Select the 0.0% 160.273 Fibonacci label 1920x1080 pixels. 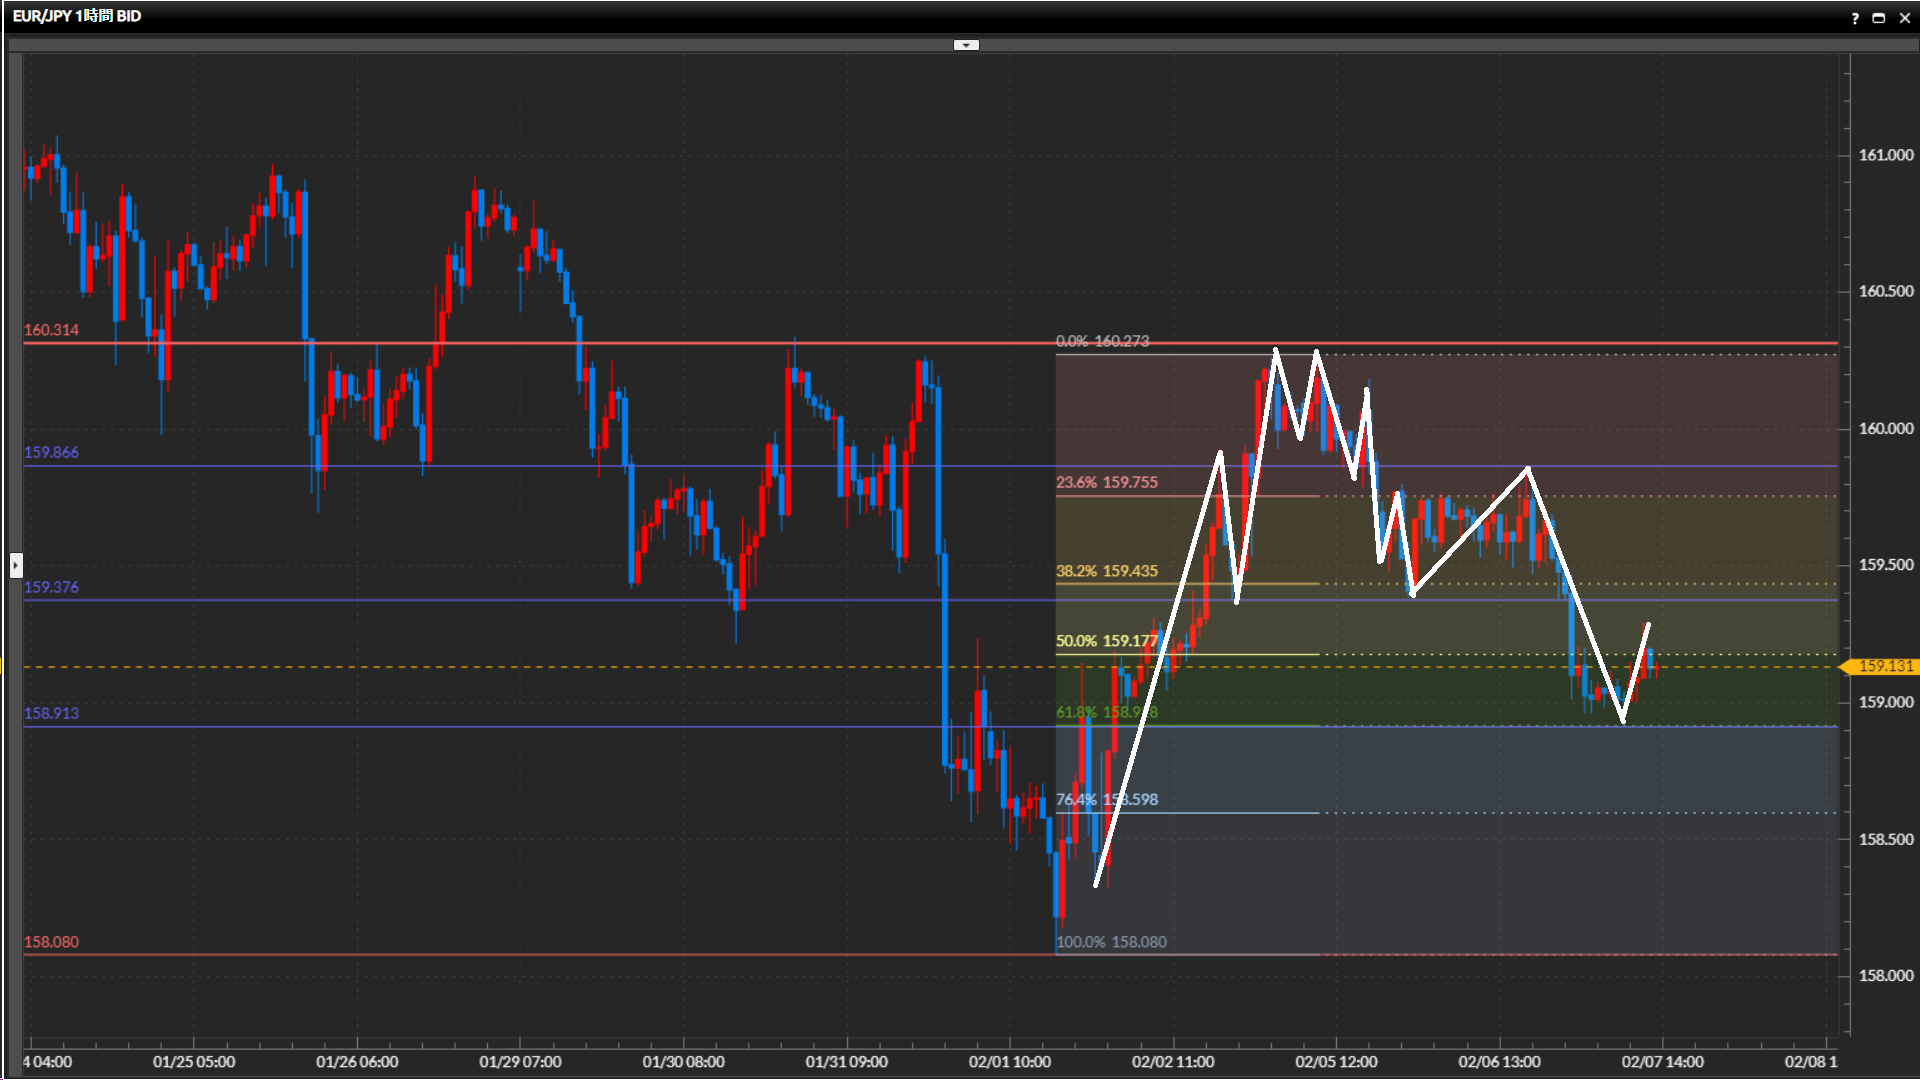click(x=1102, y=341)
